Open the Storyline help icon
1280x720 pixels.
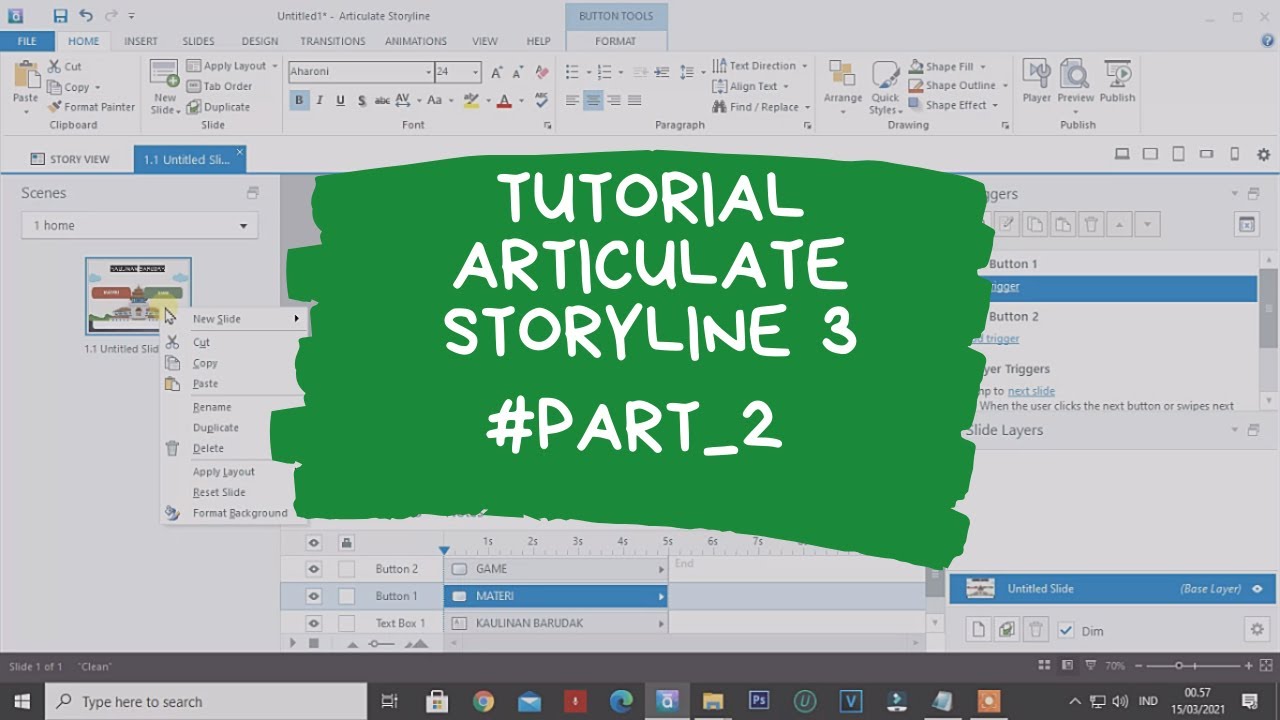(x=1268, y=41)
